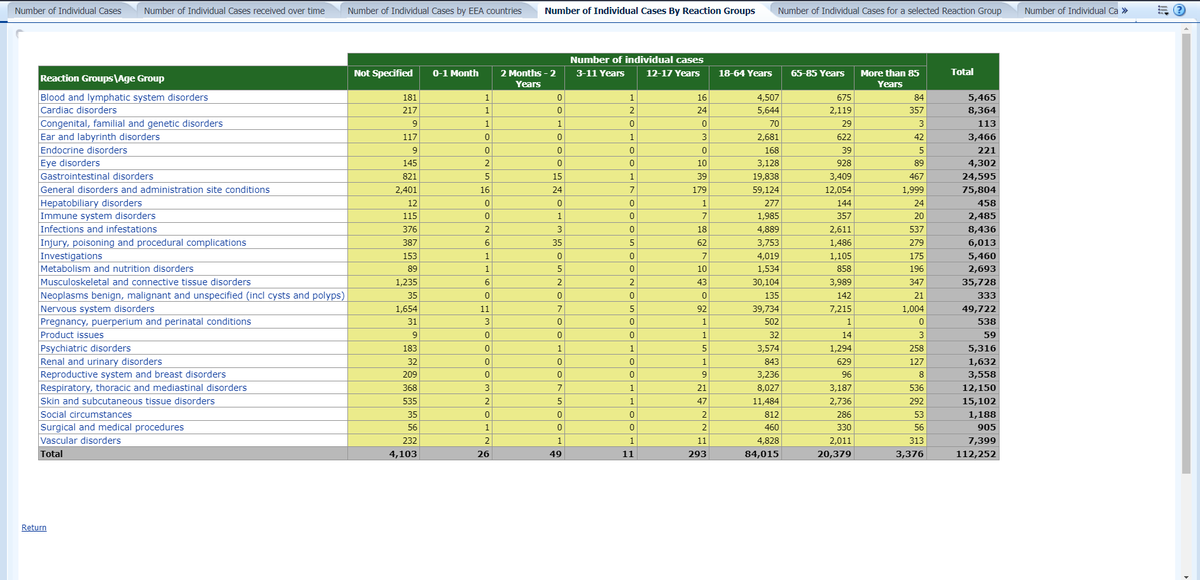The width and height of the screenshot is (1200, 580).
Task: Open Musculoskeletal and connective tissue disorders link
Action: (x=145, y=282)
